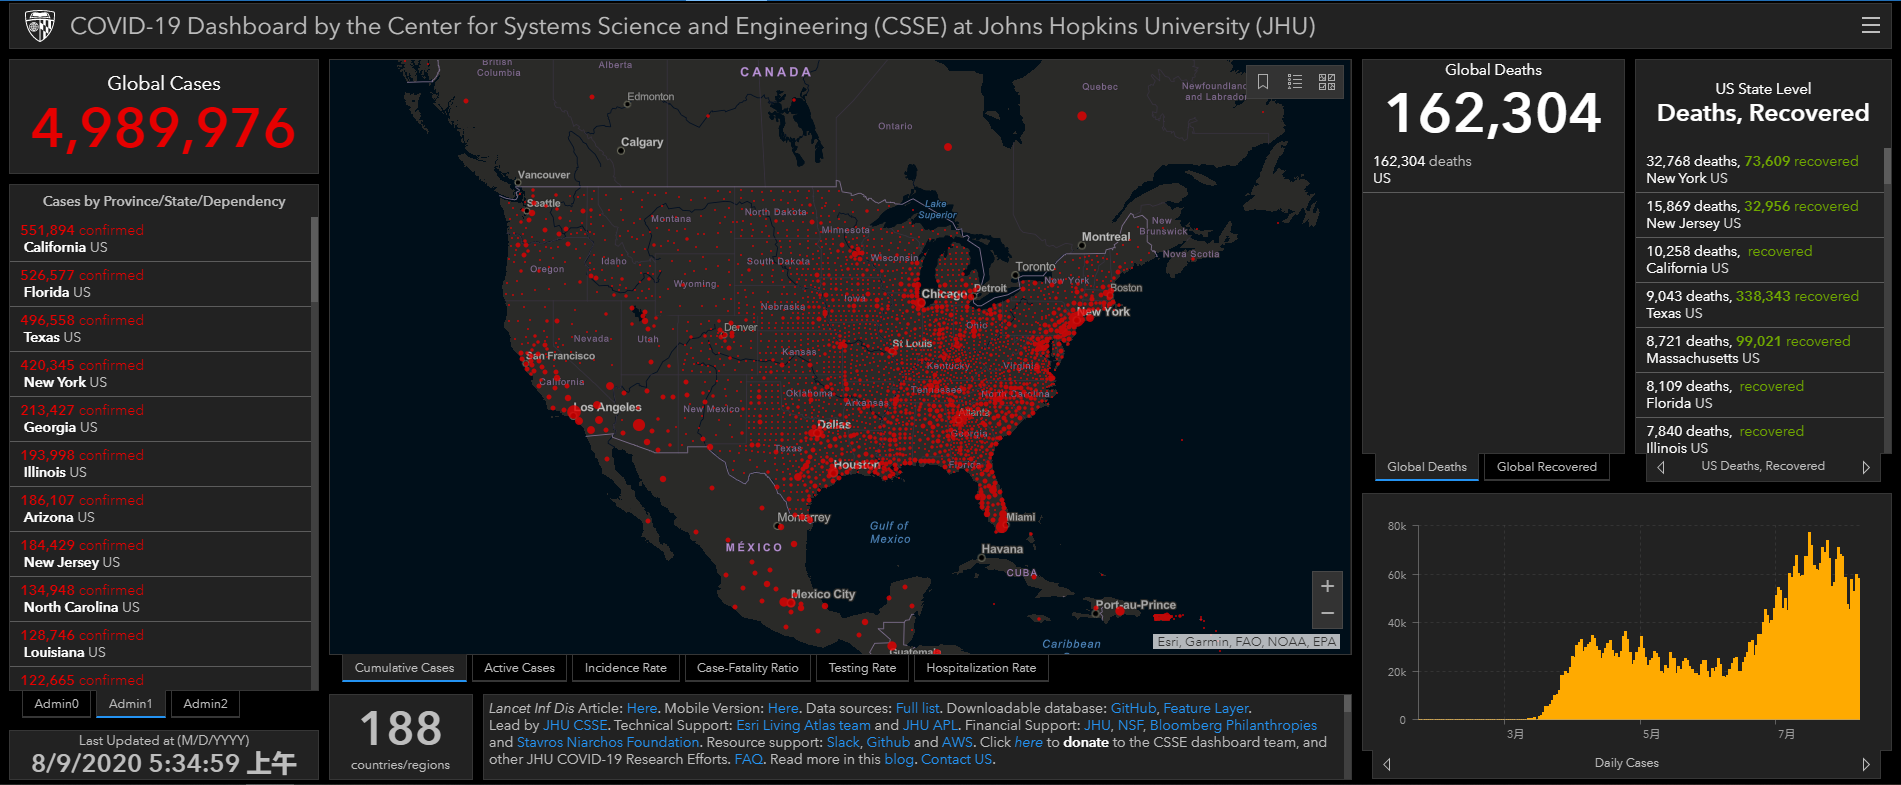Select Texas US with 496,558 confirmed
This screenshot has width=1901, height=785.
click(x=160, y=329)
